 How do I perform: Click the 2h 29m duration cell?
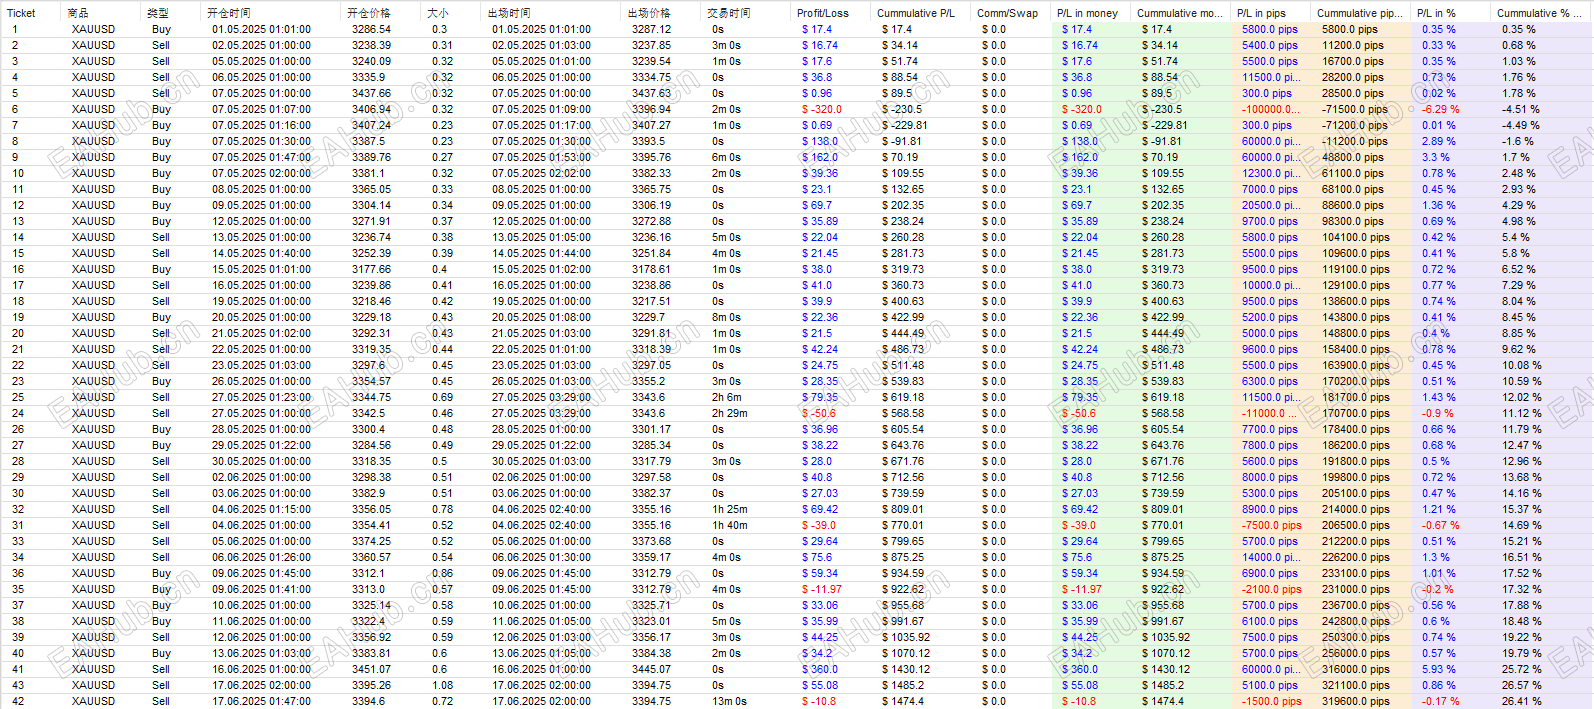tap(730, 413)
